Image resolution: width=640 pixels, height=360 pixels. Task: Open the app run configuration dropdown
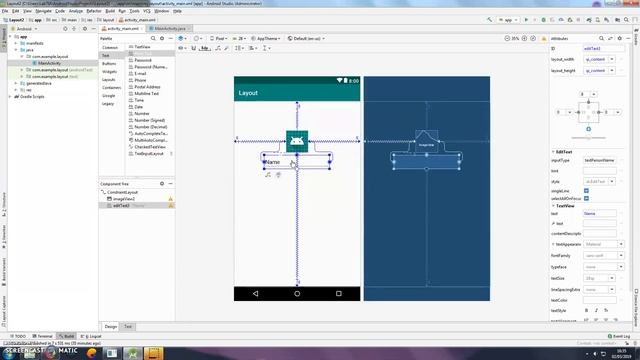point(508,20)
